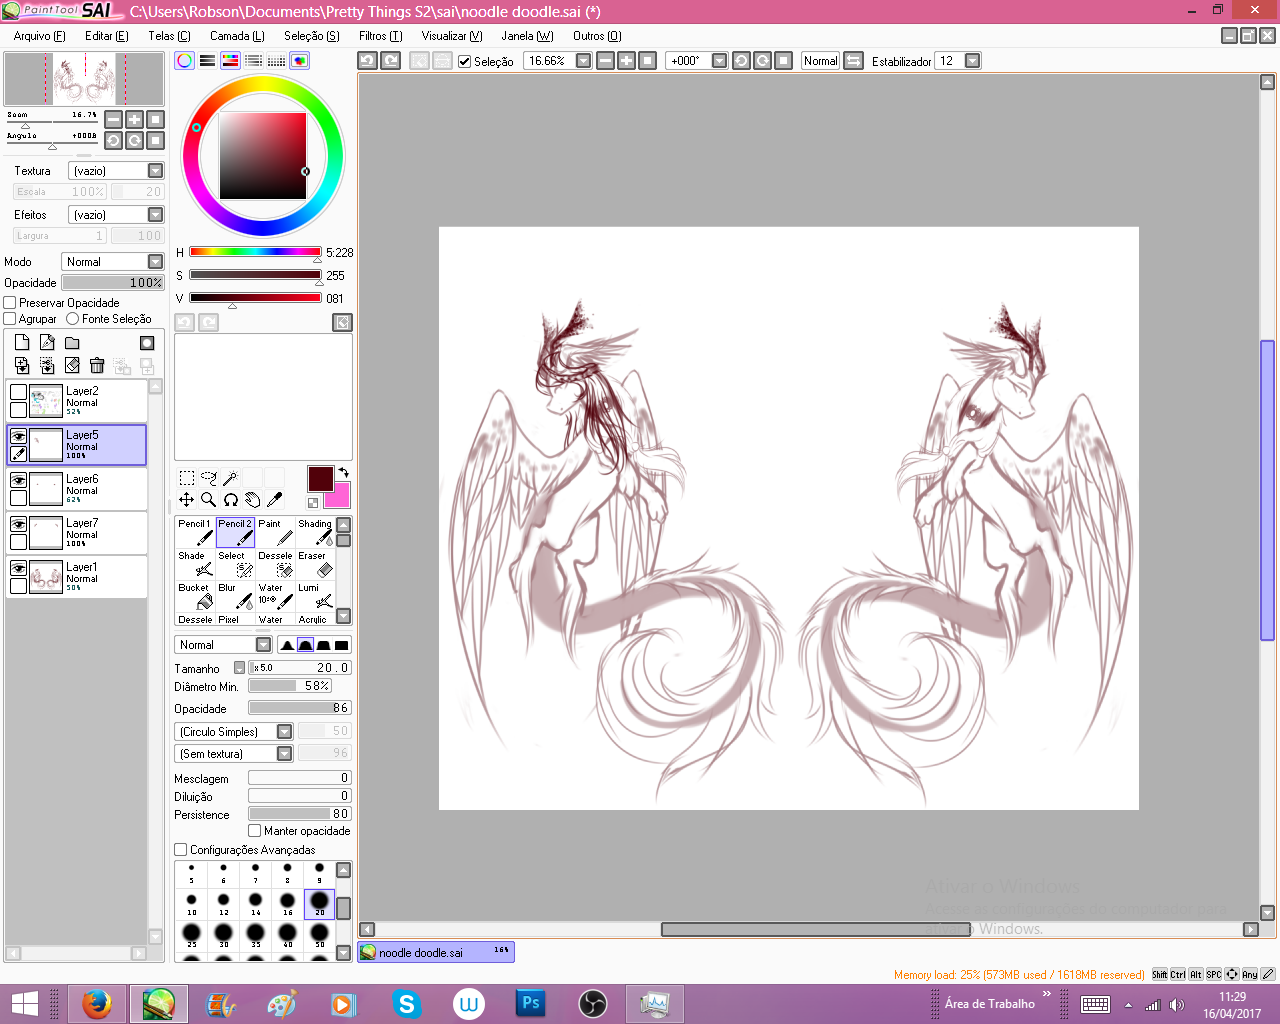Switch to the noodle doodle.sai document tab
The height and width of the screenshot is (1024, 1280).
point(436,952)
